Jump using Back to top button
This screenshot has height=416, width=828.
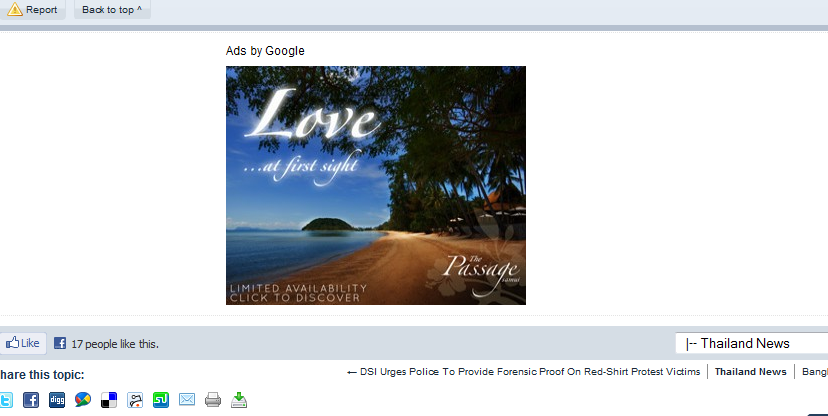tap(112, 10)
